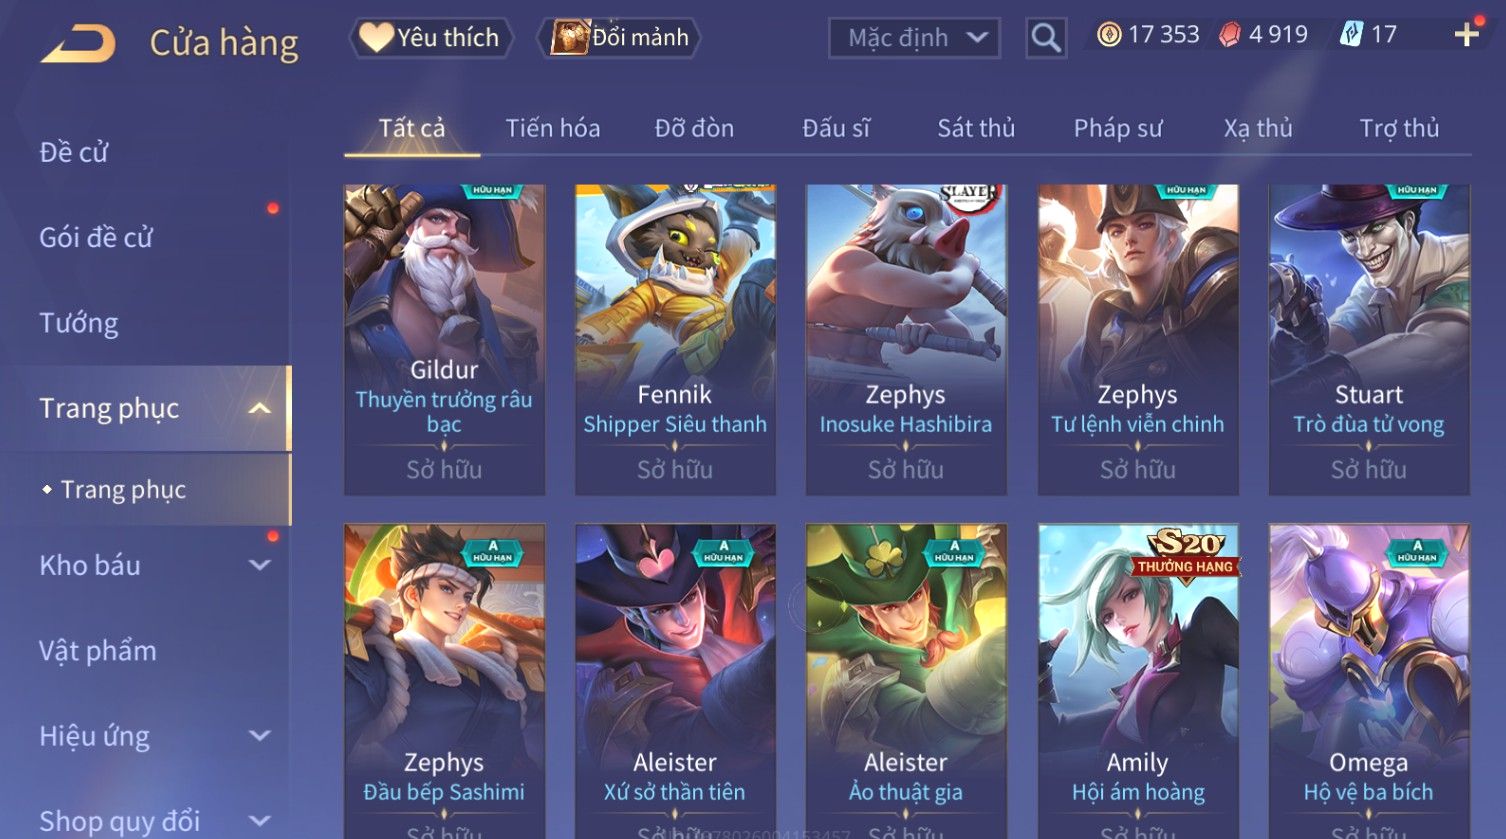Click the red ruby currency icon
Image resolution: width=1506 pixels, height=839 pixels.
[x=1230, y=35]
